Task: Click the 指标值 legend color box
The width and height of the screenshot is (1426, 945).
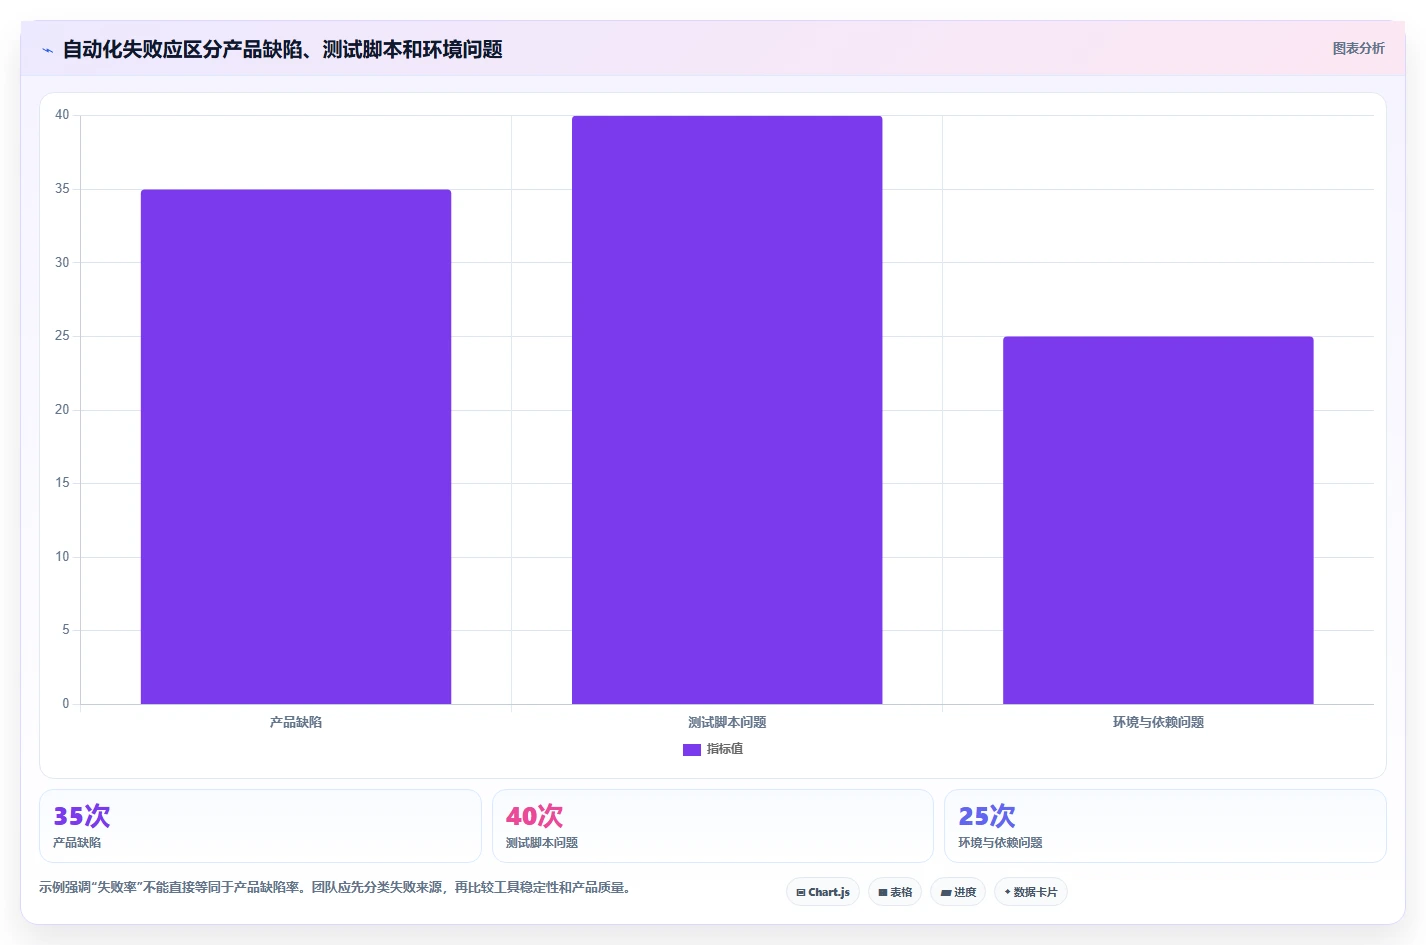Action: [x=691, y=749]
